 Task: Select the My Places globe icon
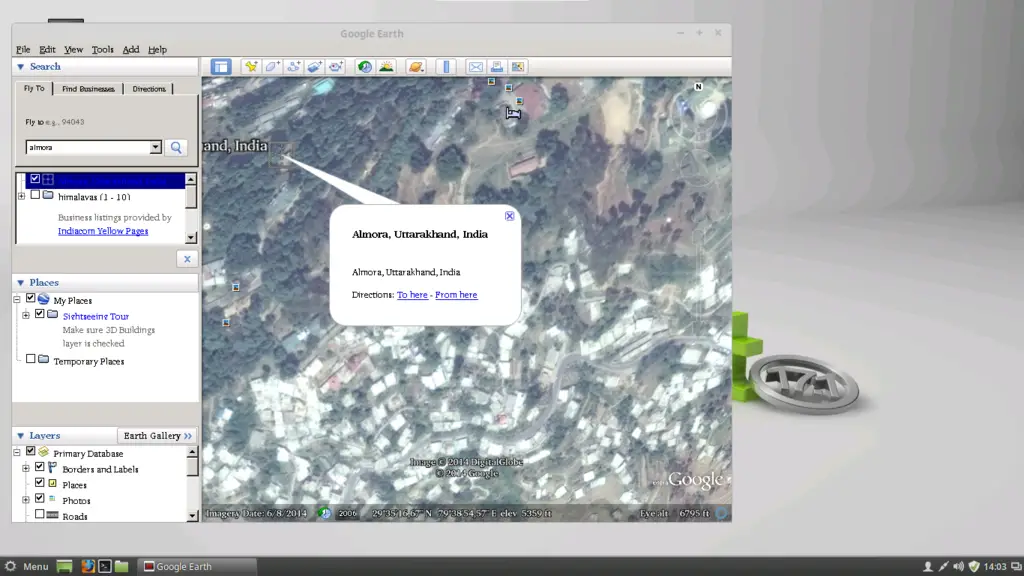(x=44, y=299)
